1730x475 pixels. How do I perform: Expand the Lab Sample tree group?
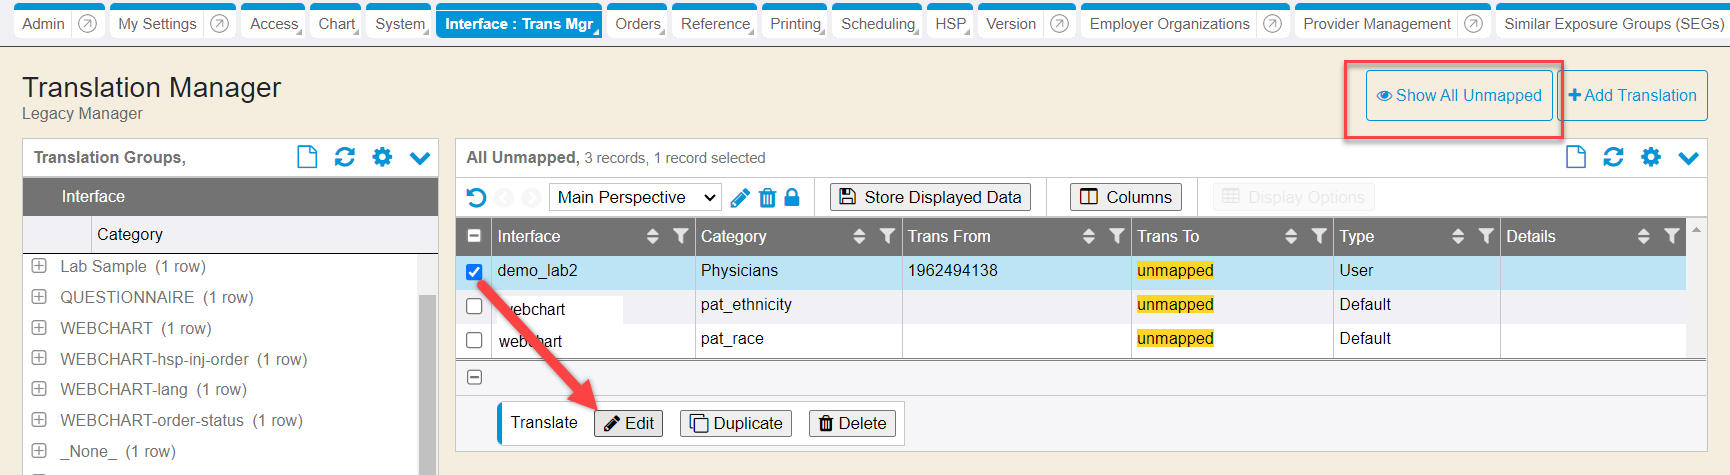coord(39,266)
